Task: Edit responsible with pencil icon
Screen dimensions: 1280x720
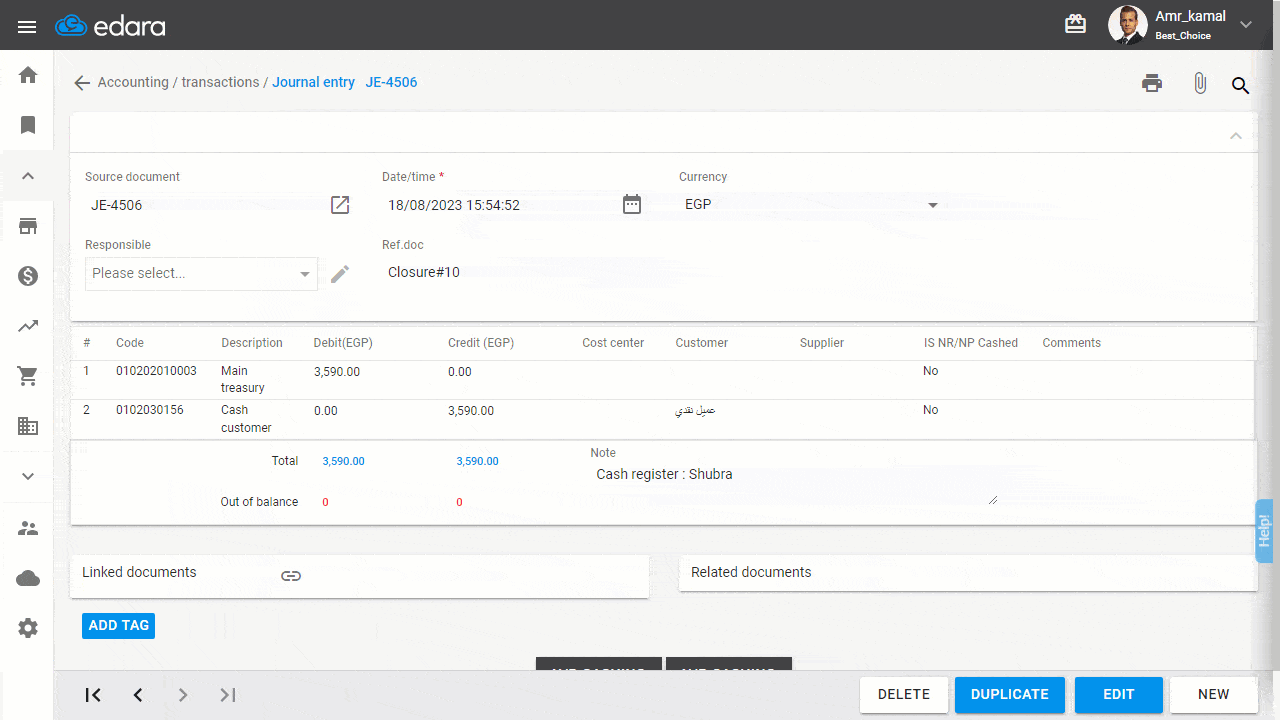Action: (340, 274)
